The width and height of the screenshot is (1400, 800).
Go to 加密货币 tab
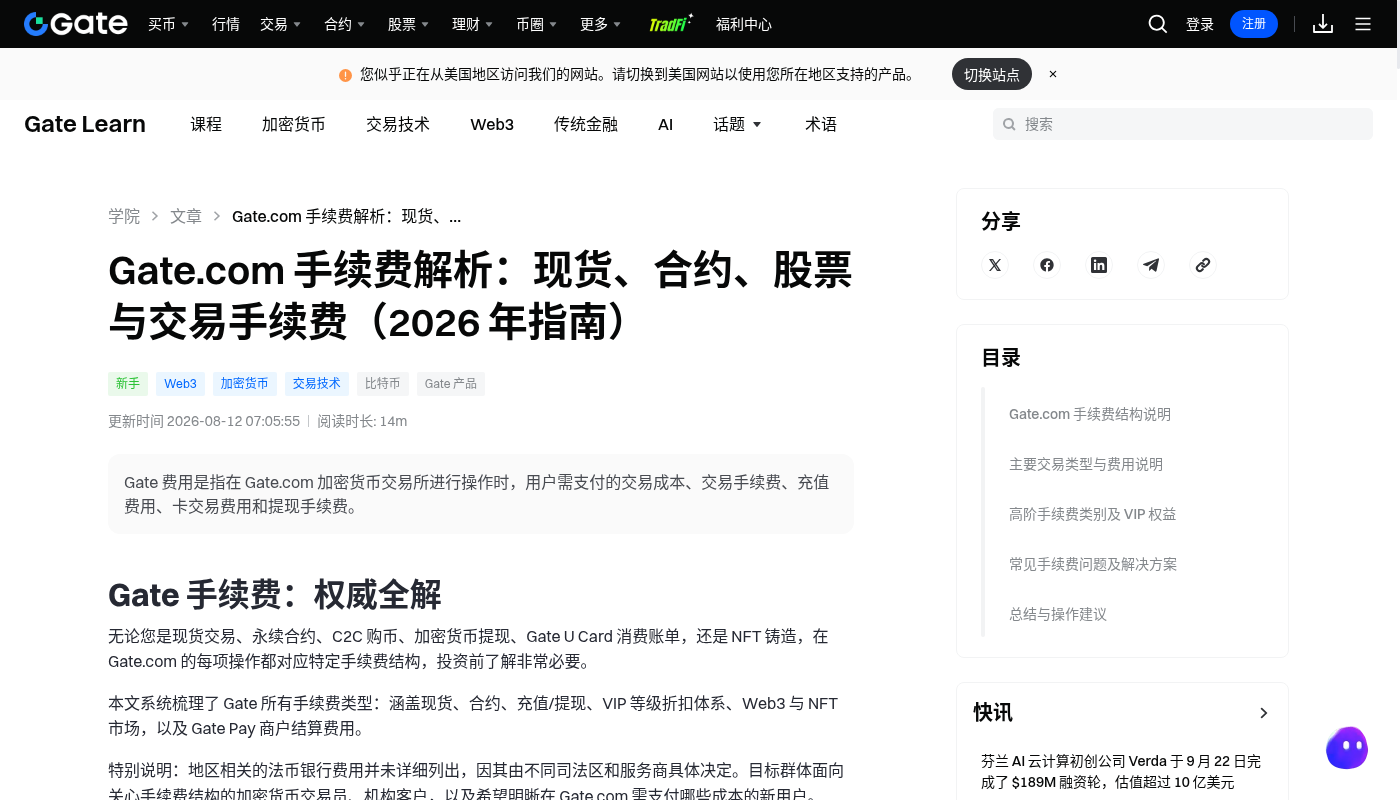[294, 124]
